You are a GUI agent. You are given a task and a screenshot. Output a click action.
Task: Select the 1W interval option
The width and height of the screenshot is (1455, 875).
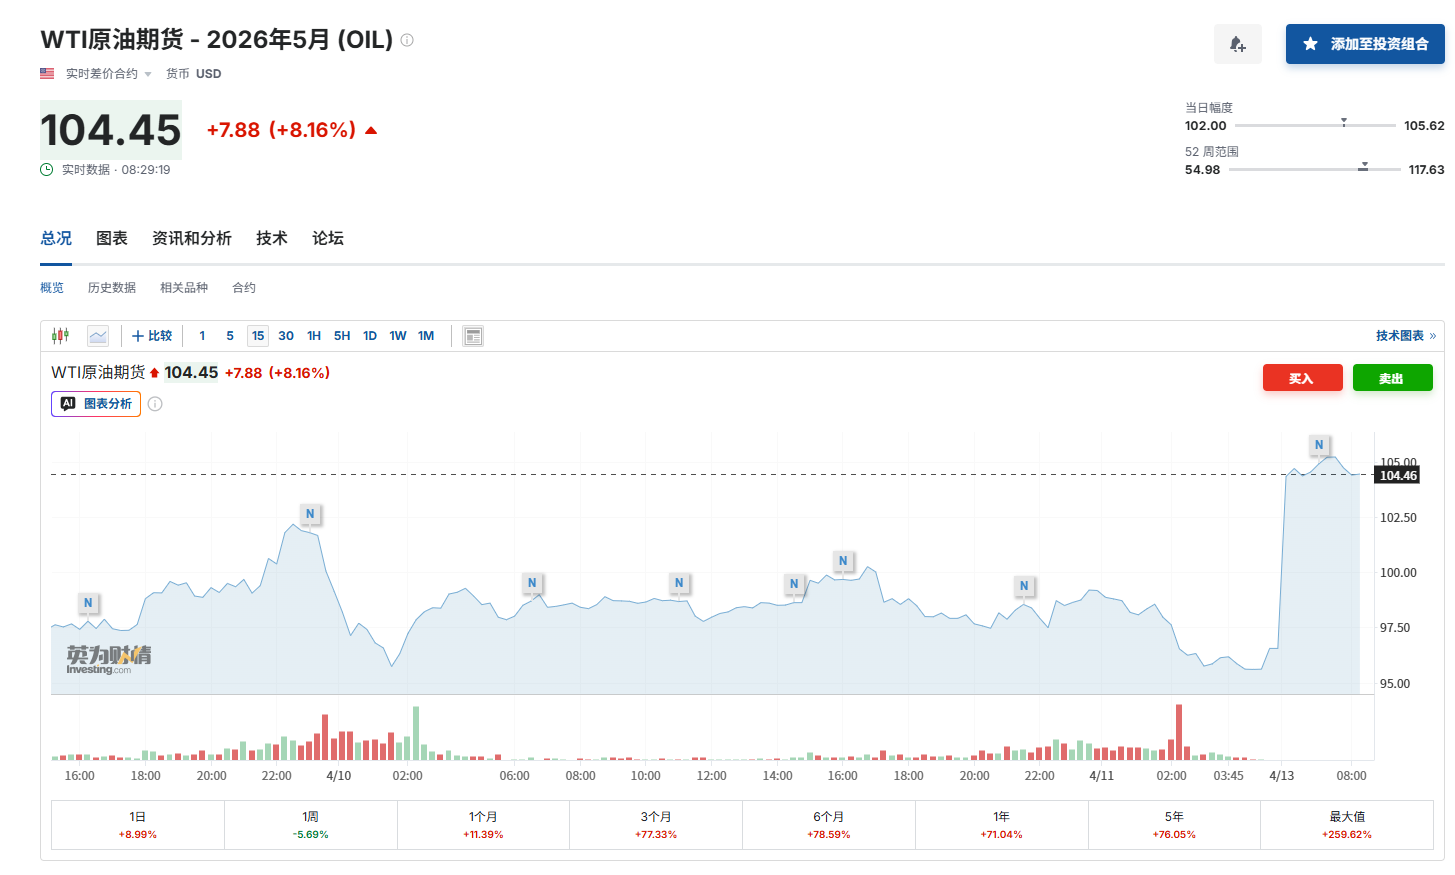[x=398, y=336]
